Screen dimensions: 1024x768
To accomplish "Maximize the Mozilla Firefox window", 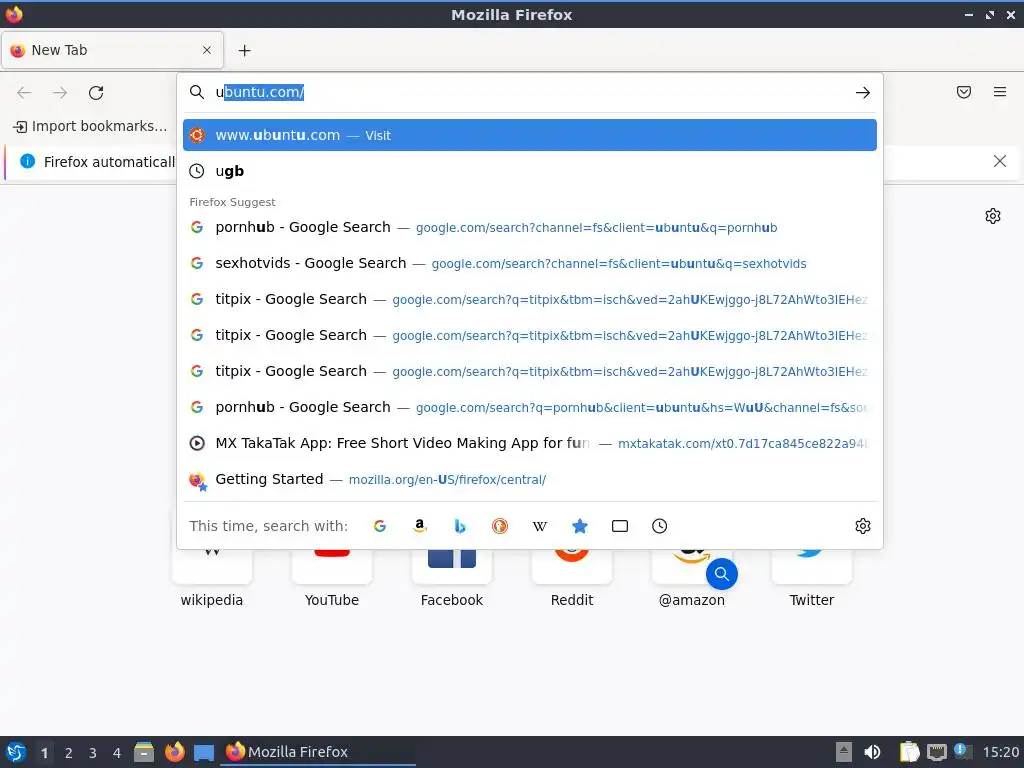I will click(990, 14).
